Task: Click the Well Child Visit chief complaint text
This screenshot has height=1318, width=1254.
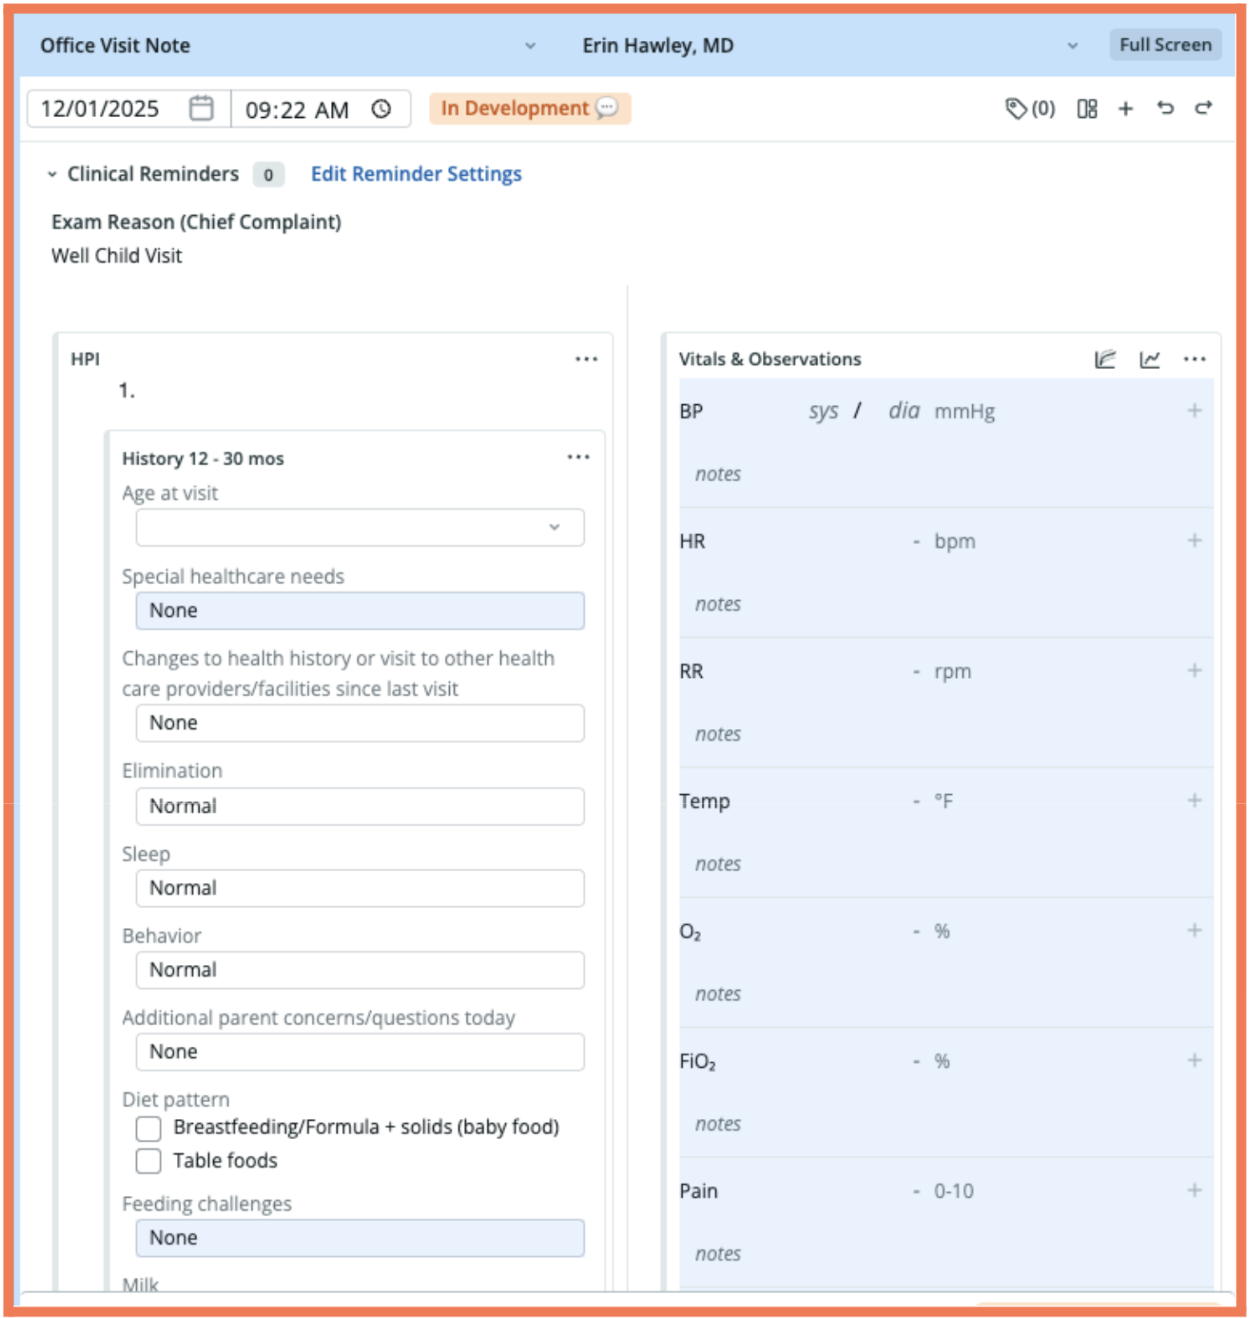Action: (x=117, y=256)
